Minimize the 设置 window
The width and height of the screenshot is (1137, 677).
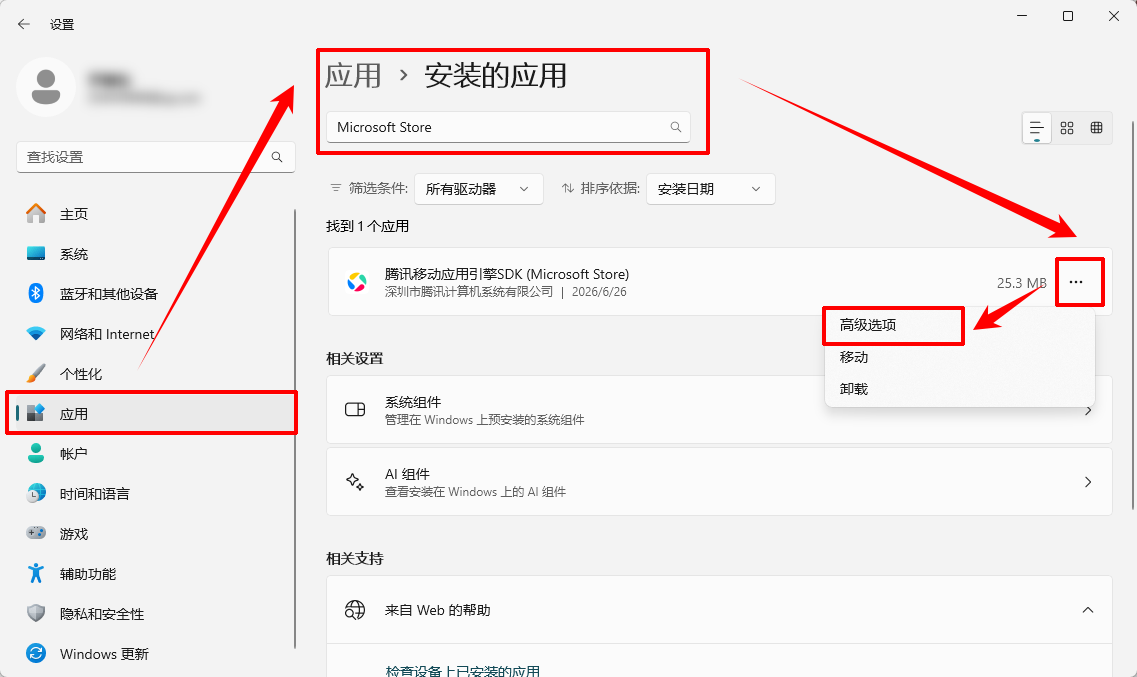(1022, 16)
